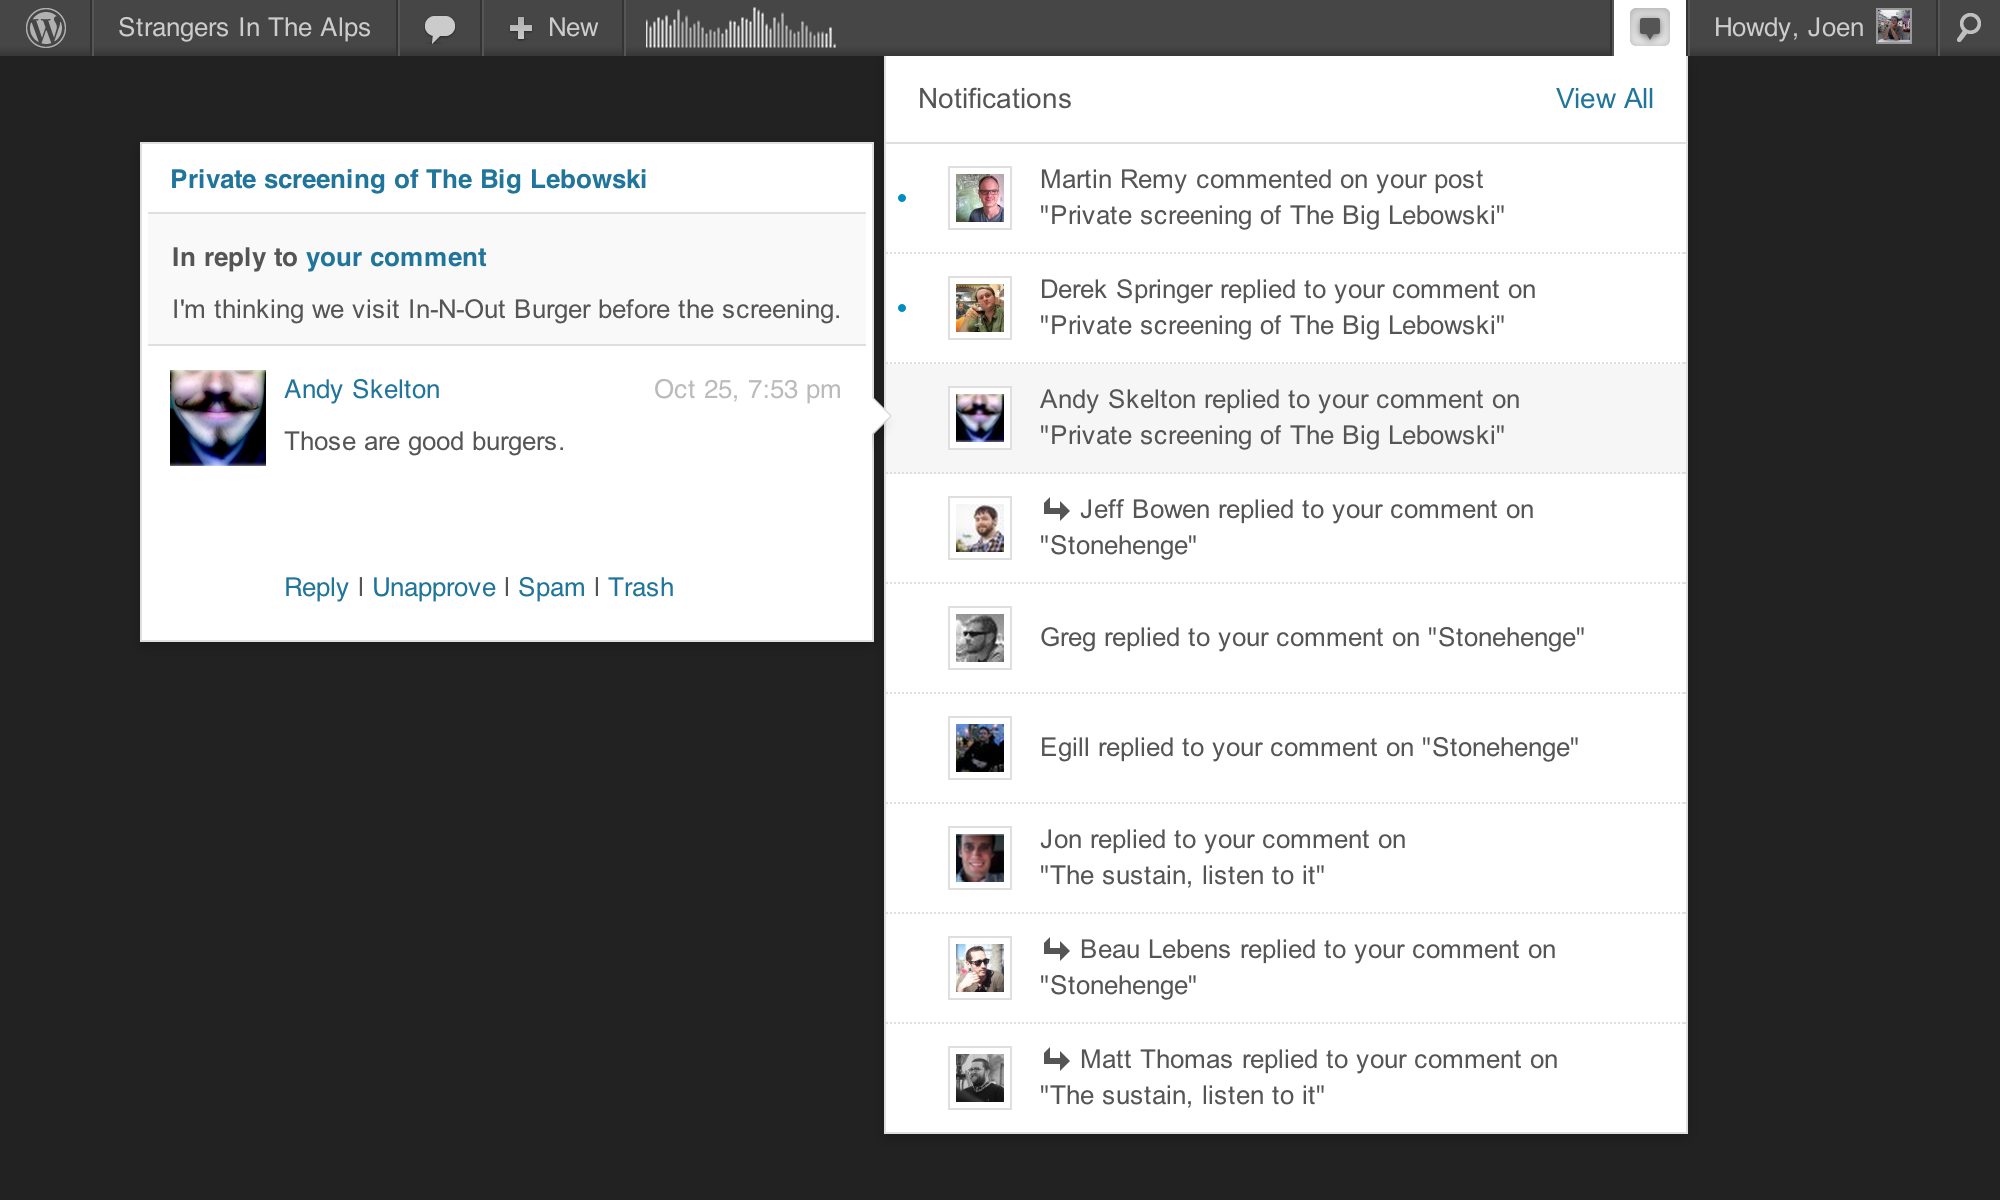Mark the comment as Spam
The width and height of the screenshot is (2000, 1200).
(x=551, y=587)
